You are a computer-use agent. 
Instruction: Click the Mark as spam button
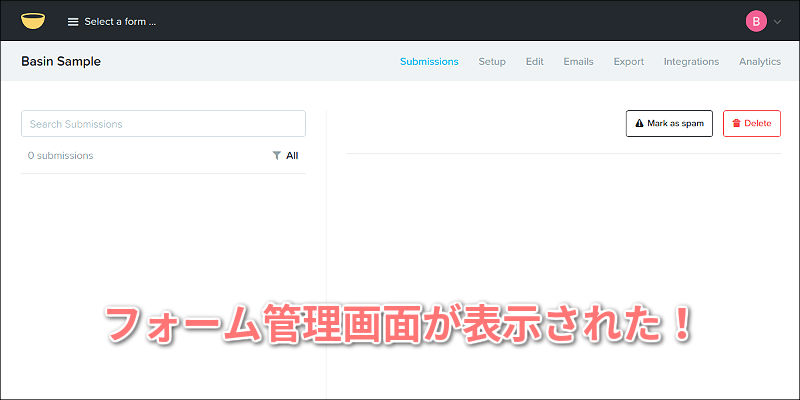click(669, 123)
